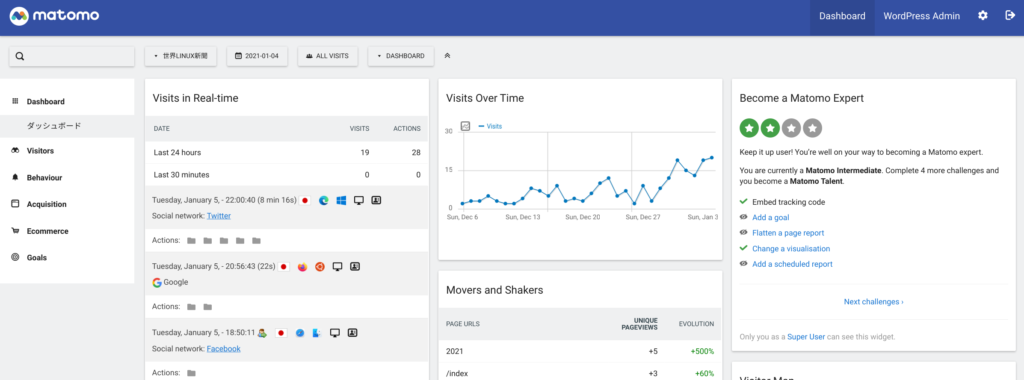The width and height of the screenshot is (1024, 380).
Task: Click the Next challenges link
Action: pos(874,302)
